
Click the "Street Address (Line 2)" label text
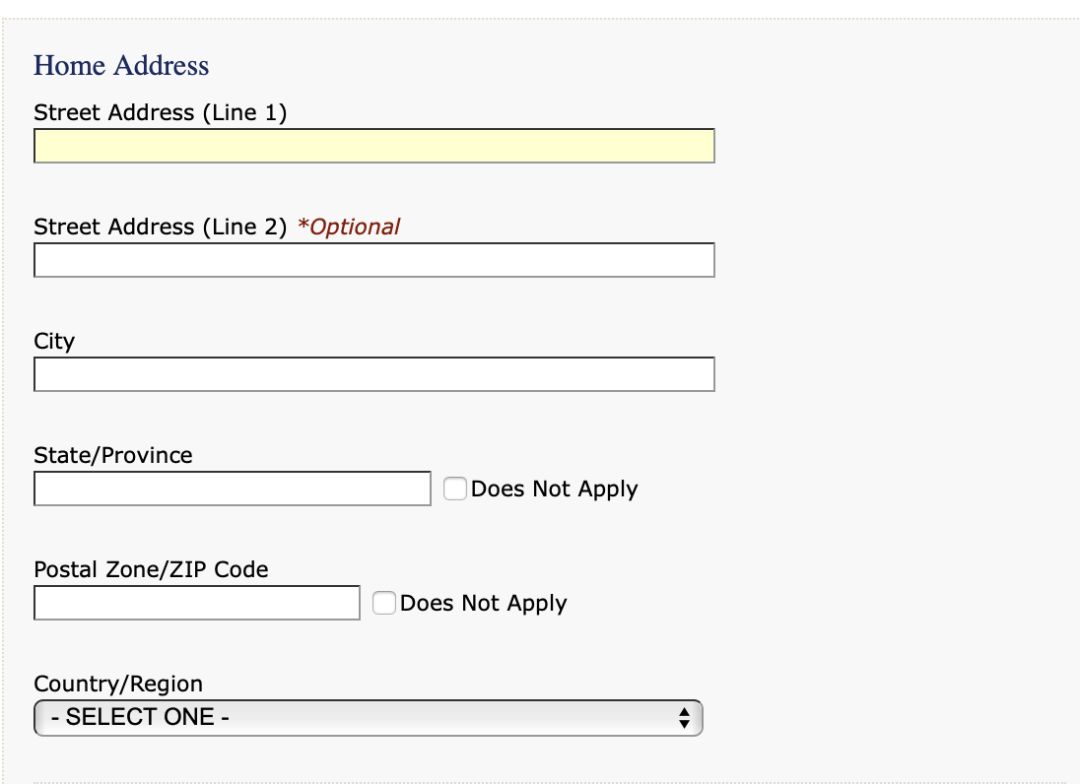(x=160, y=227)
